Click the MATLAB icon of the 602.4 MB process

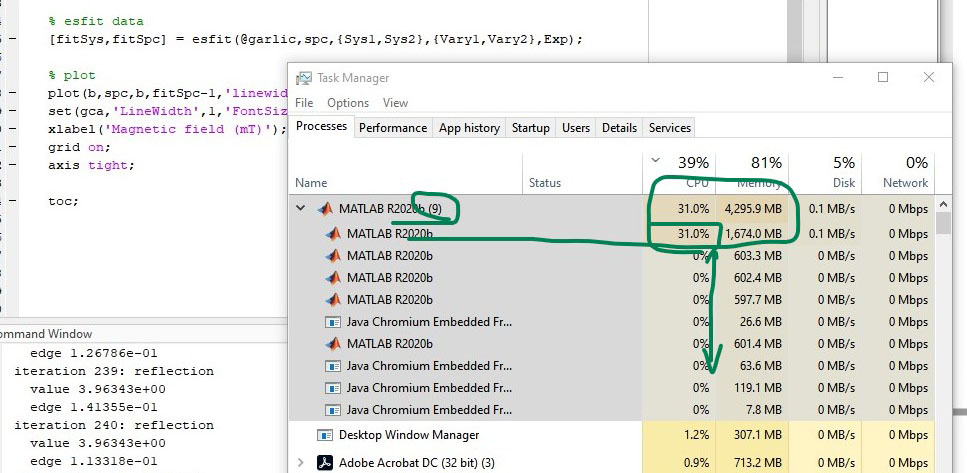[x=333, y=278]
